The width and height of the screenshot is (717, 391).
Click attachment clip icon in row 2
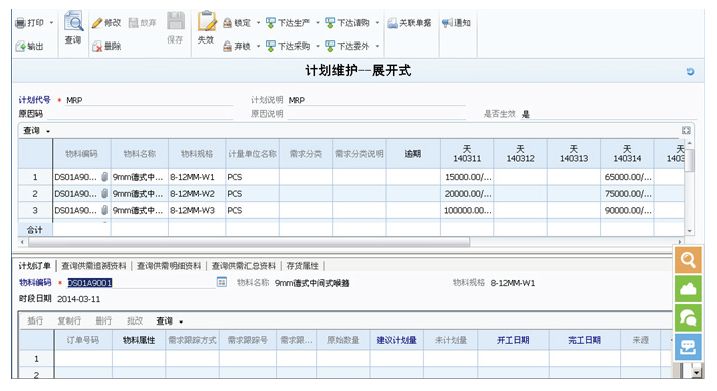click(x=104, y=194)
